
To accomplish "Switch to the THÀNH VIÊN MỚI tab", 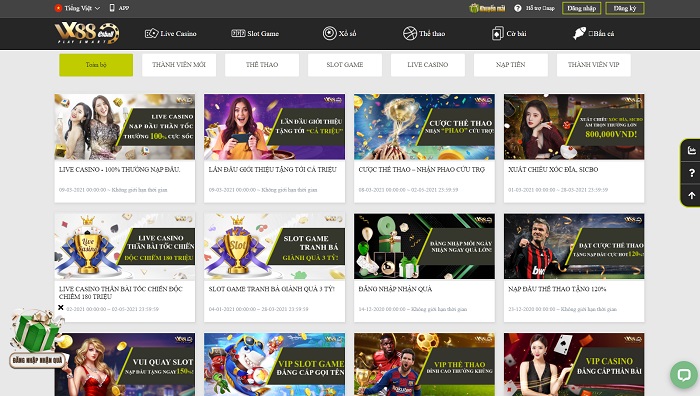I will (179, 65).
